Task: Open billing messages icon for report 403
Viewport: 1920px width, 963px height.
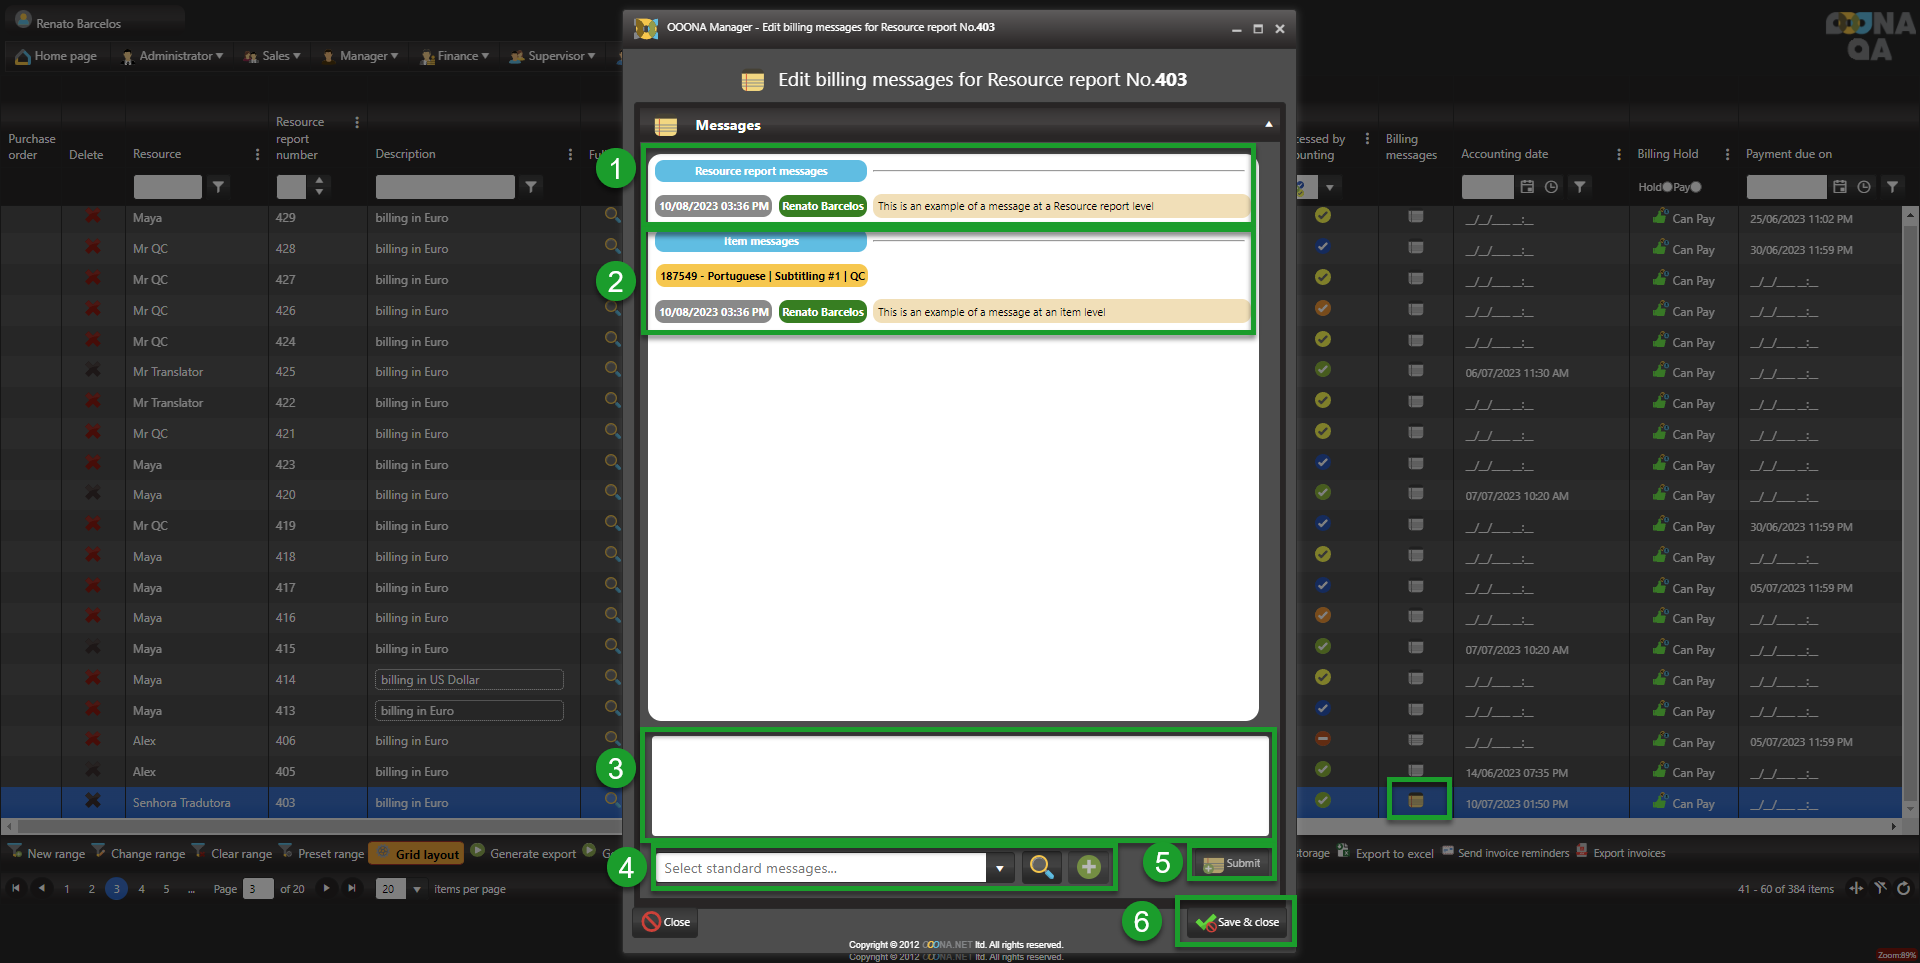Action: 1416,801
